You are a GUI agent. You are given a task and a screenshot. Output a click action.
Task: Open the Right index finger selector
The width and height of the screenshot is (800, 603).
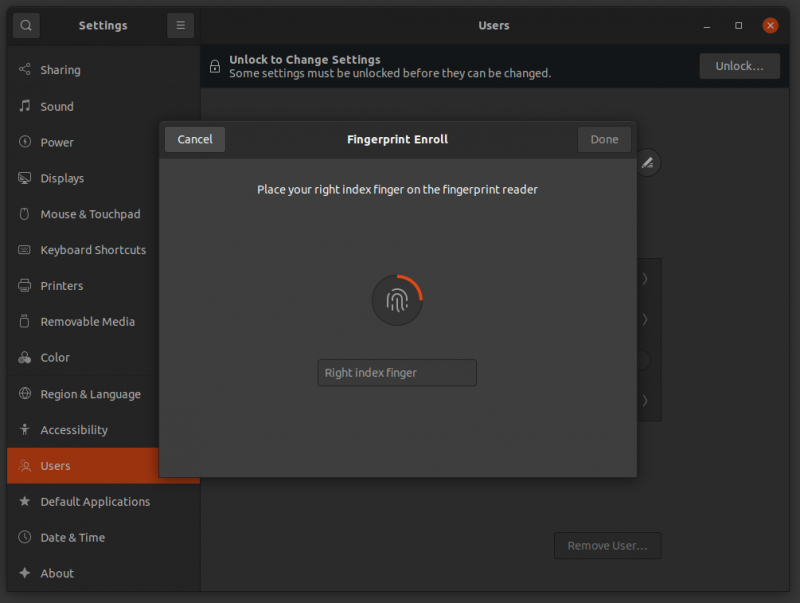point(397,372)
